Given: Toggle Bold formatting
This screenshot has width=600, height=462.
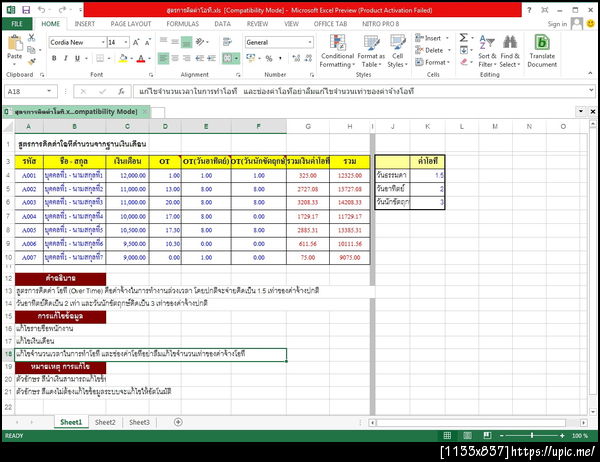Looking at the screenshot, I should (54, 58).
